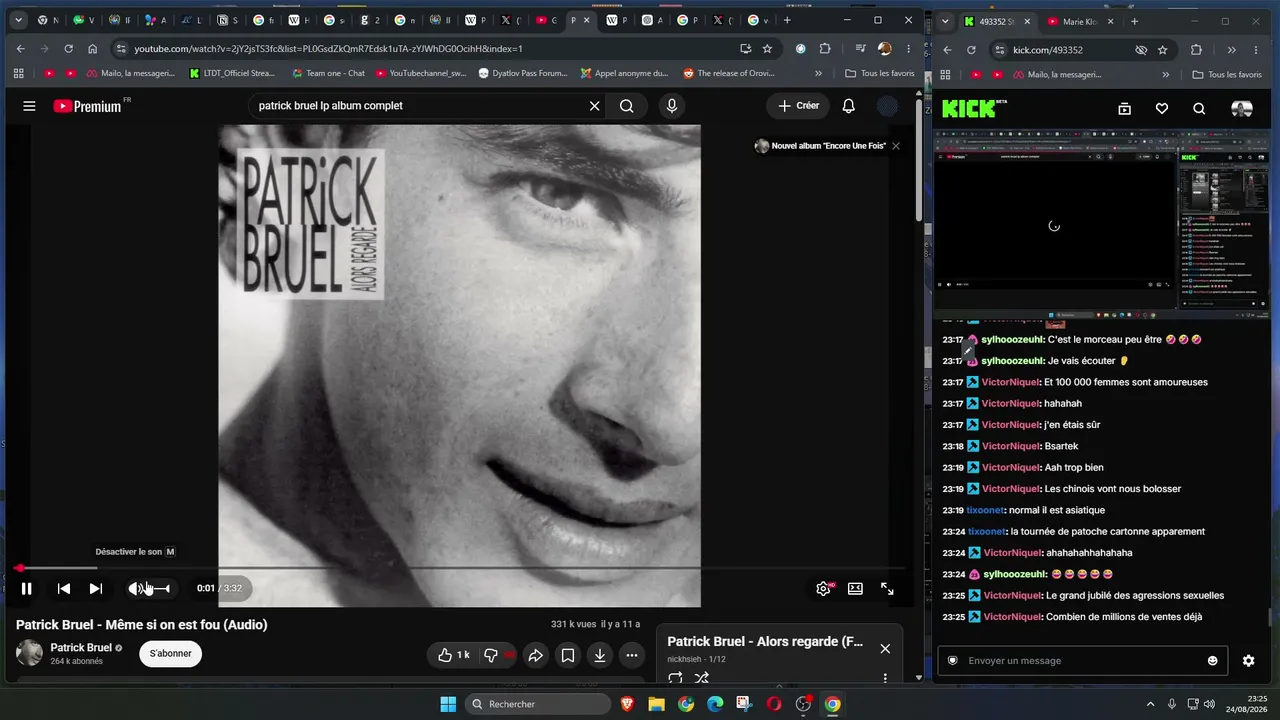The image size is (1280, 720).
Task: Bookmark the Kick page with star
Action: (x=1162, y=50)
